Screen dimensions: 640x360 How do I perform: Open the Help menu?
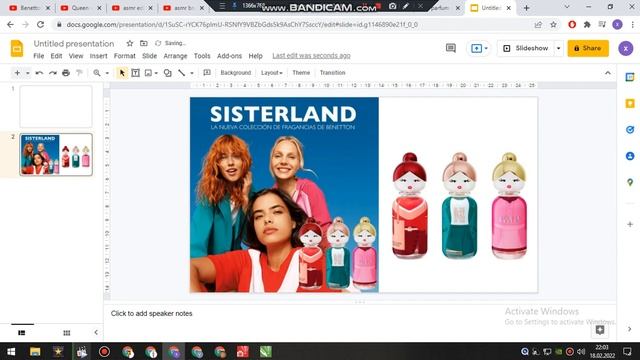[x=256, y=56]
